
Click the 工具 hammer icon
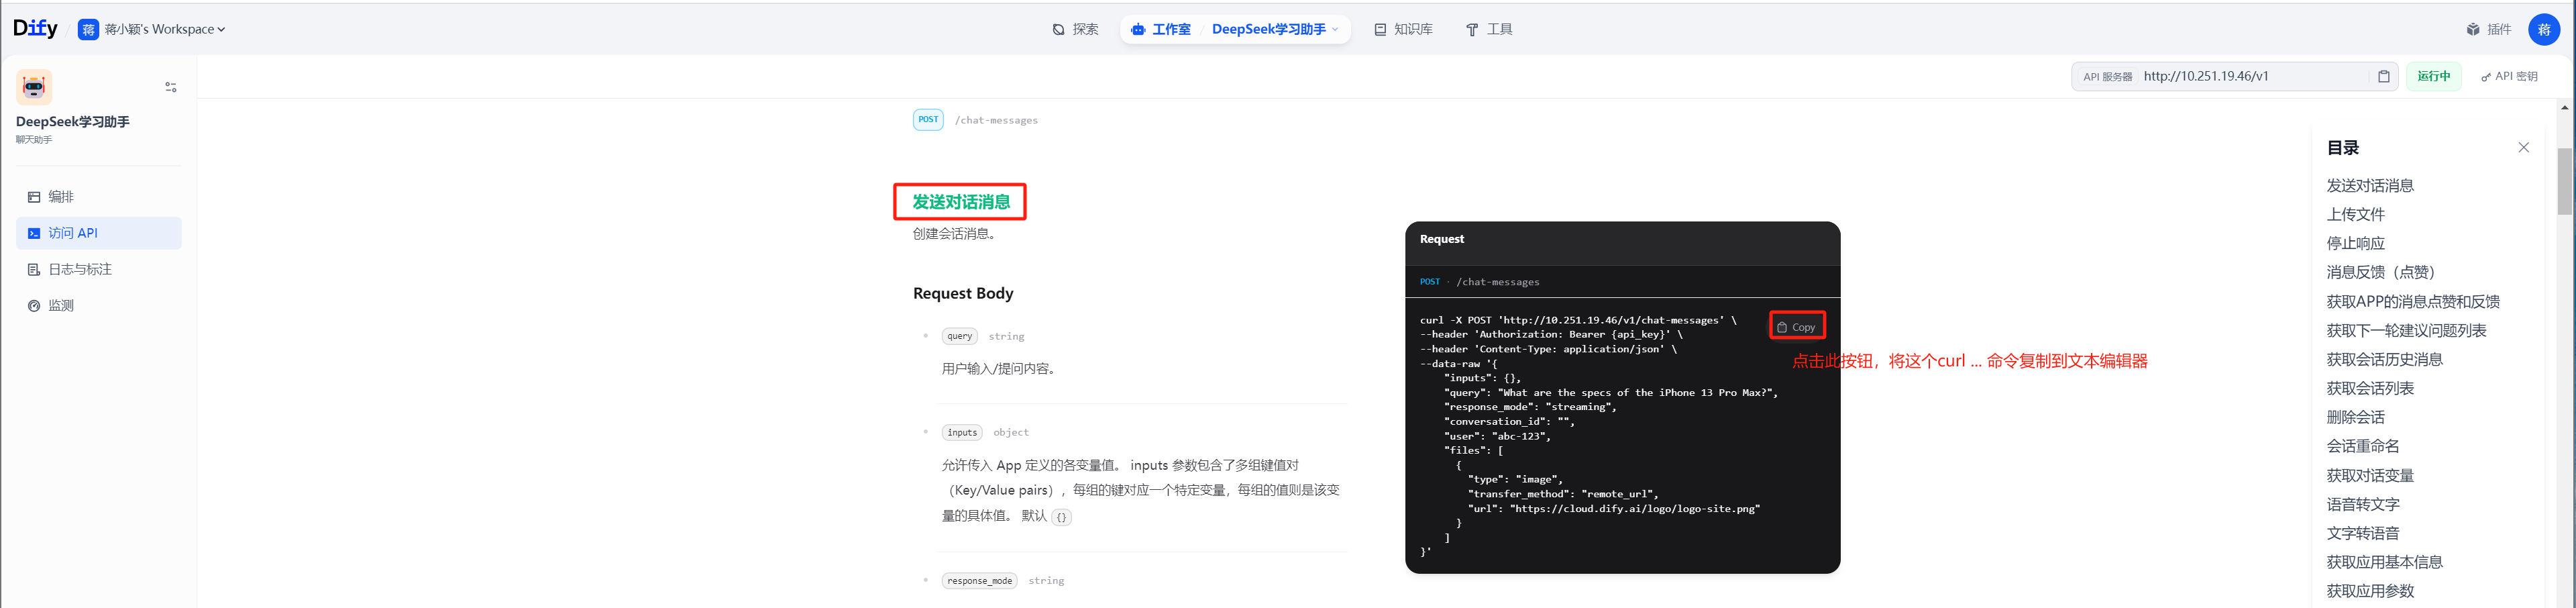1472,30
